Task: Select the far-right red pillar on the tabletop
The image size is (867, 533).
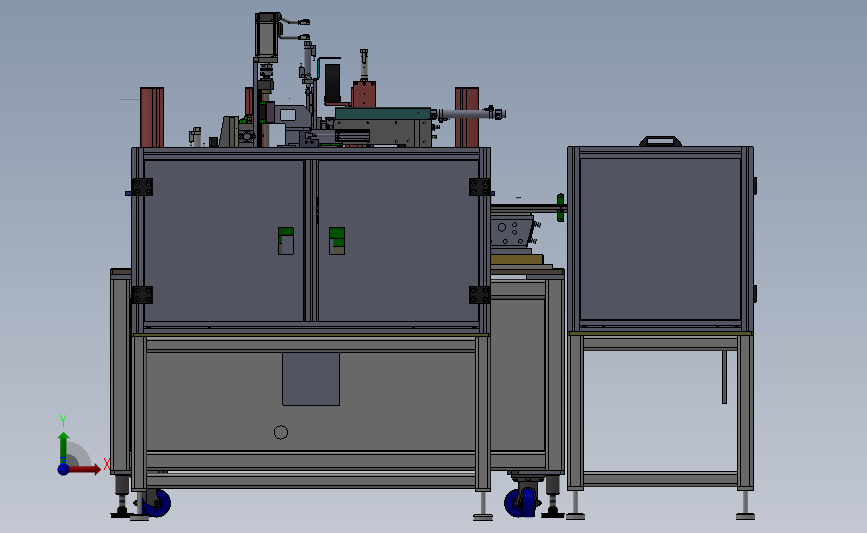Action: click(467, 117)
